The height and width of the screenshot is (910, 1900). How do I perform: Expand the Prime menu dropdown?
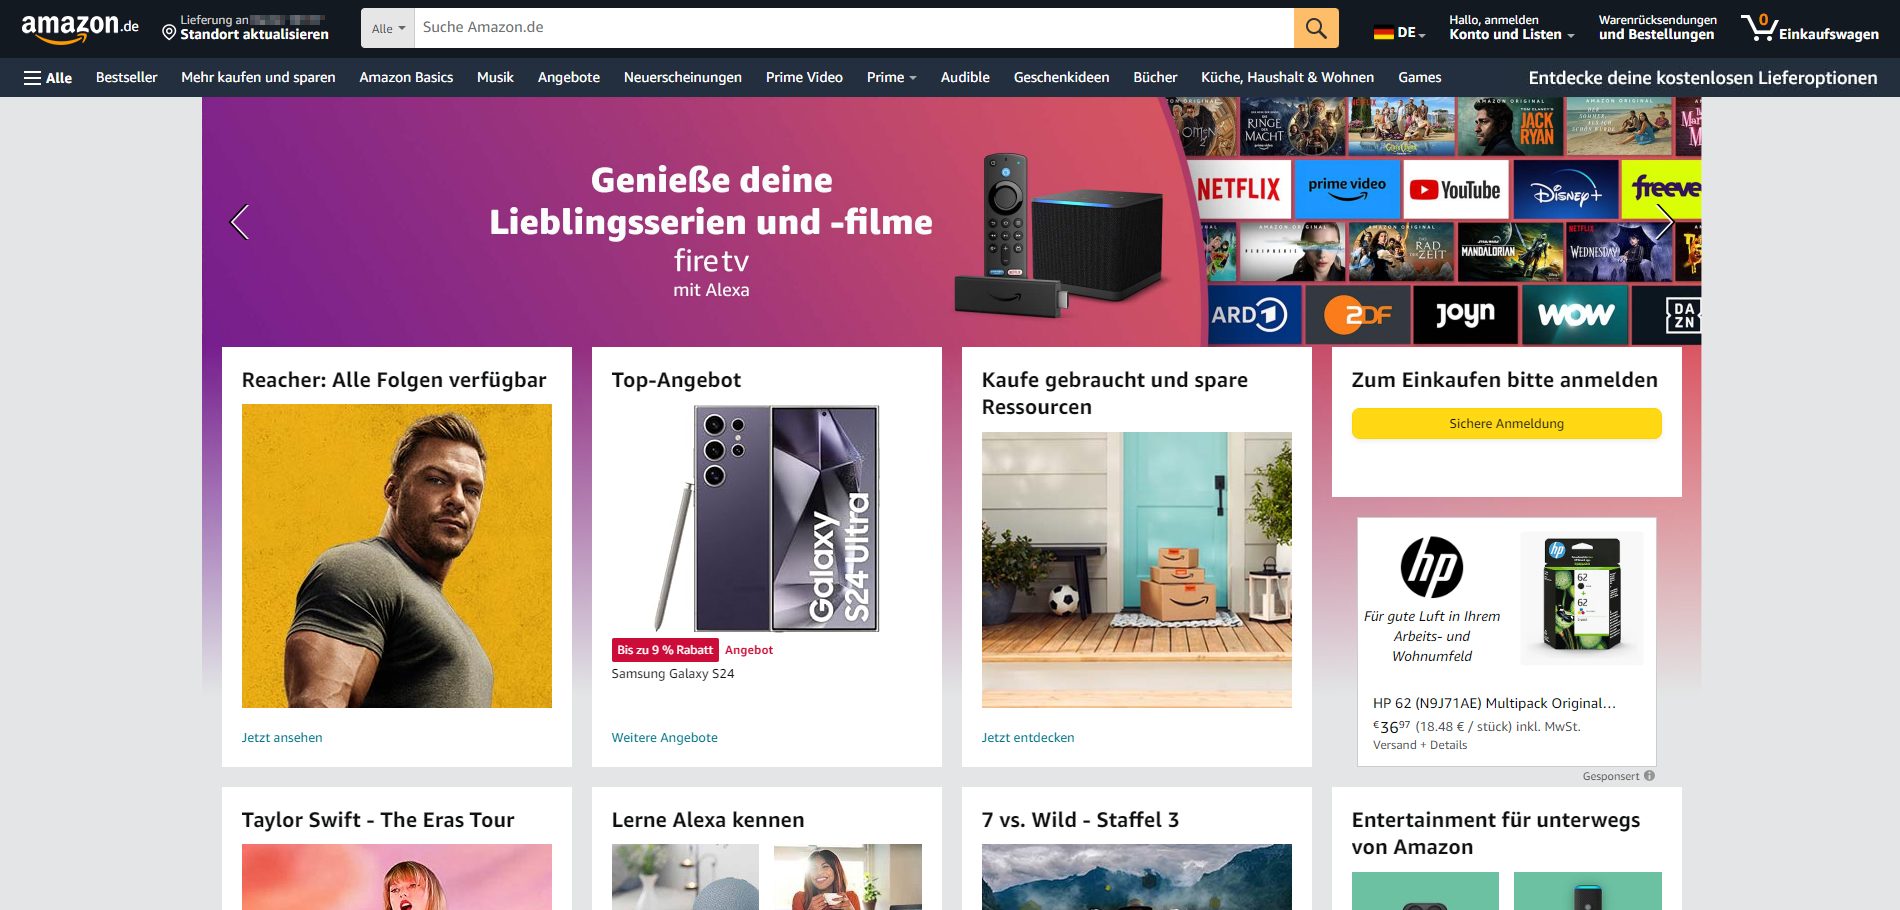pyautogui.click(x=891, y=78)
